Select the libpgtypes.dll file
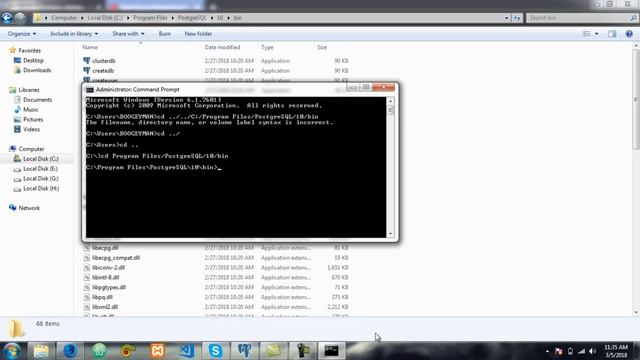This screenshot has height=360, width=640. [109, 287]
